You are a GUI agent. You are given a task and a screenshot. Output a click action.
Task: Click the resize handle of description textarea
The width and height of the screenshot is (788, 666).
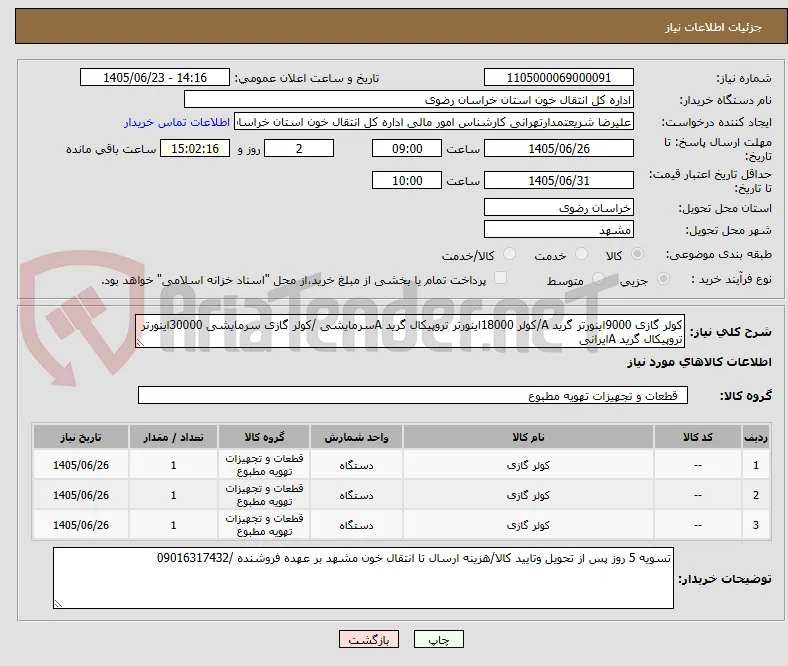pos(141,343)
